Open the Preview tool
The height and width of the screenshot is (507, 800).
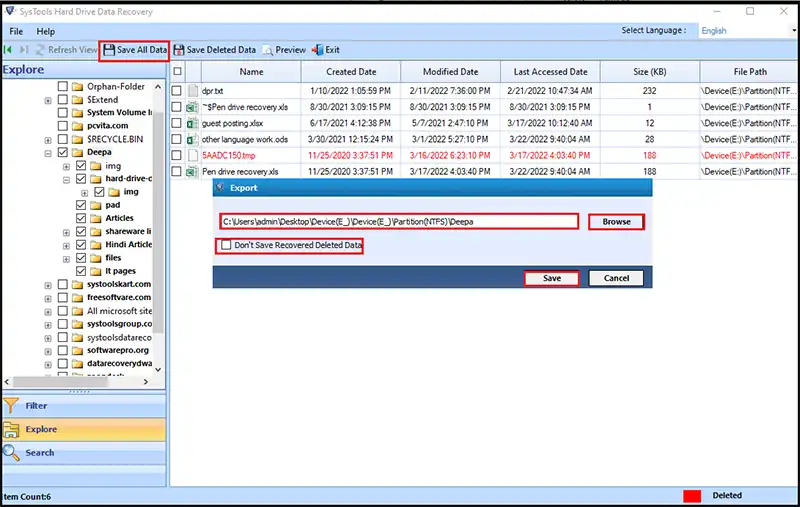click(x=285, y=50)
